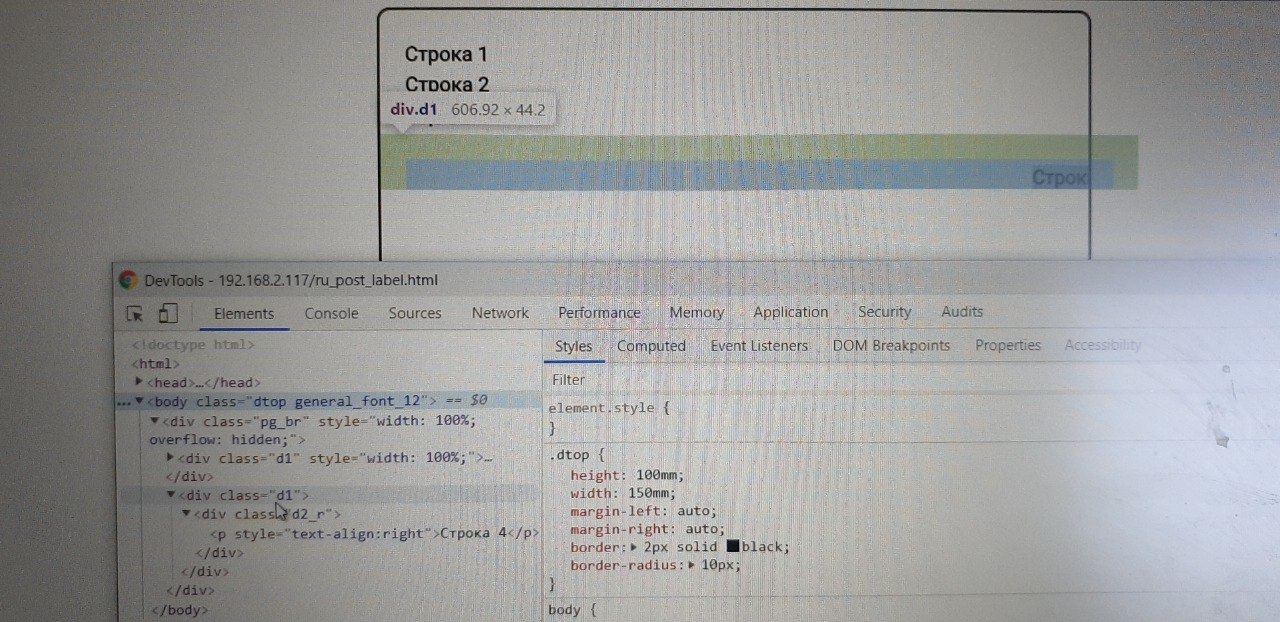Expand the border-radius shorthand triangle
The width and height of the screenshot is (1280, 622).
click(x=693, y=565)
